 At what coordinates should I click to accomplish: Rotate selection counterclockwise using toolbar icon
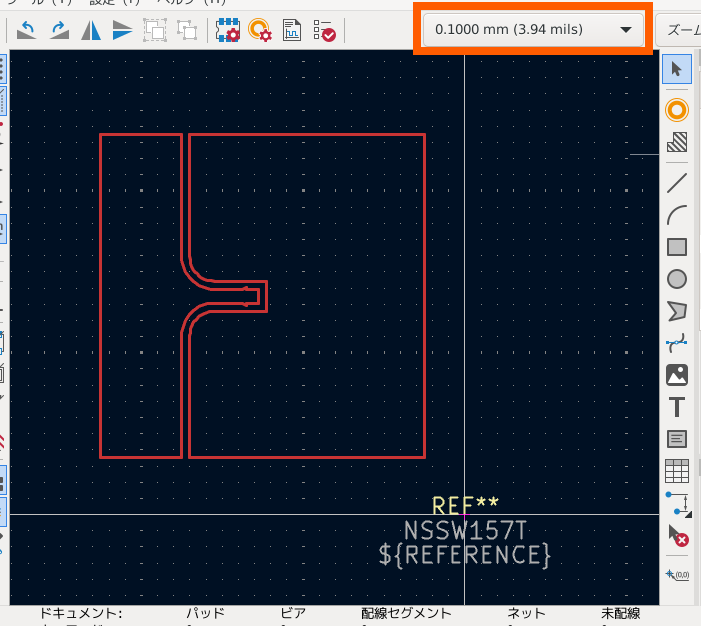(26, 30)
